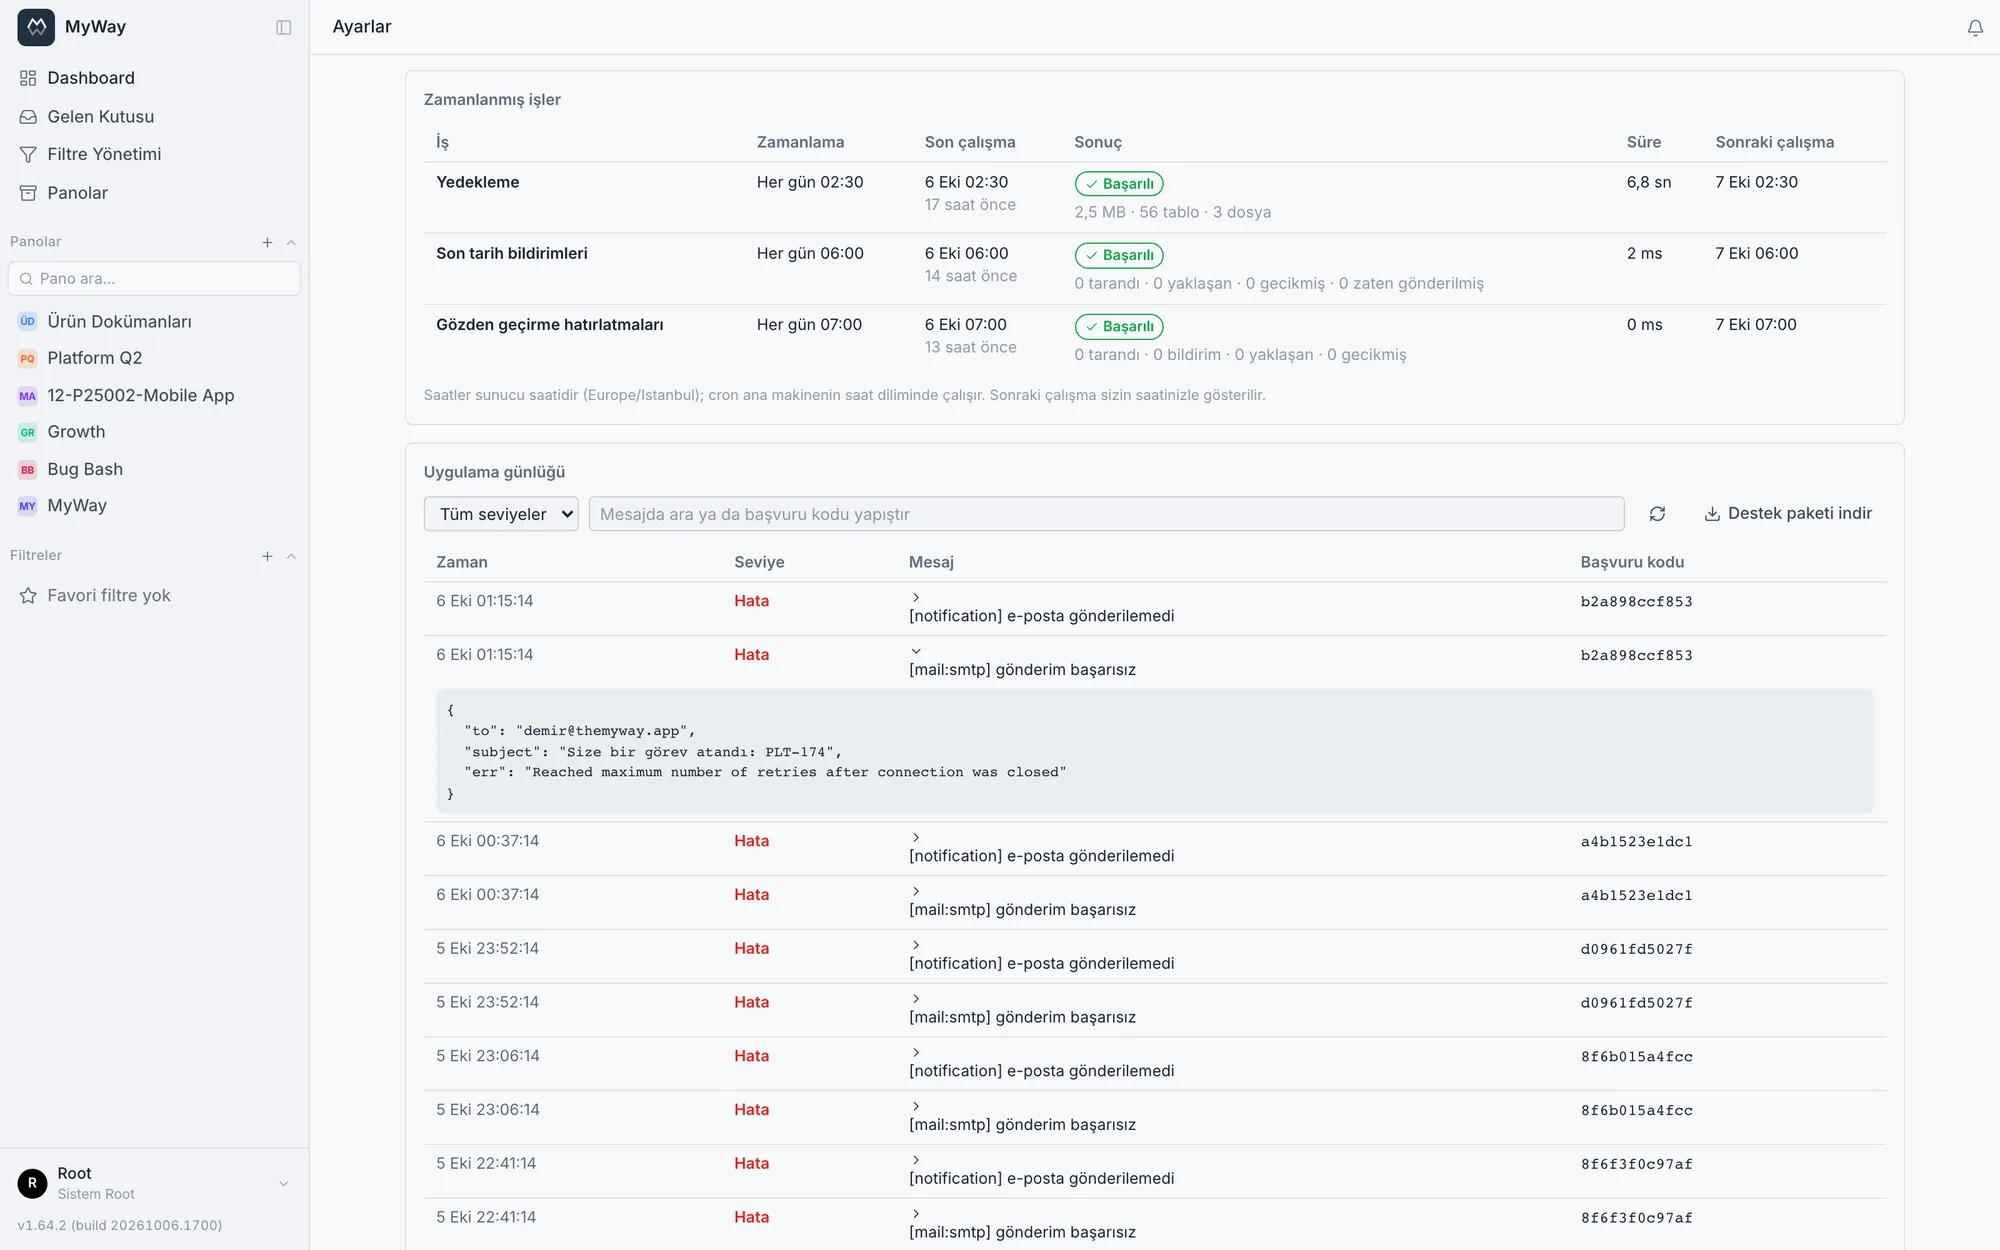This screenshot has width=2000, height=1250.
Task: Collapse the Filtreler section chevron
Action: point(291,556)
